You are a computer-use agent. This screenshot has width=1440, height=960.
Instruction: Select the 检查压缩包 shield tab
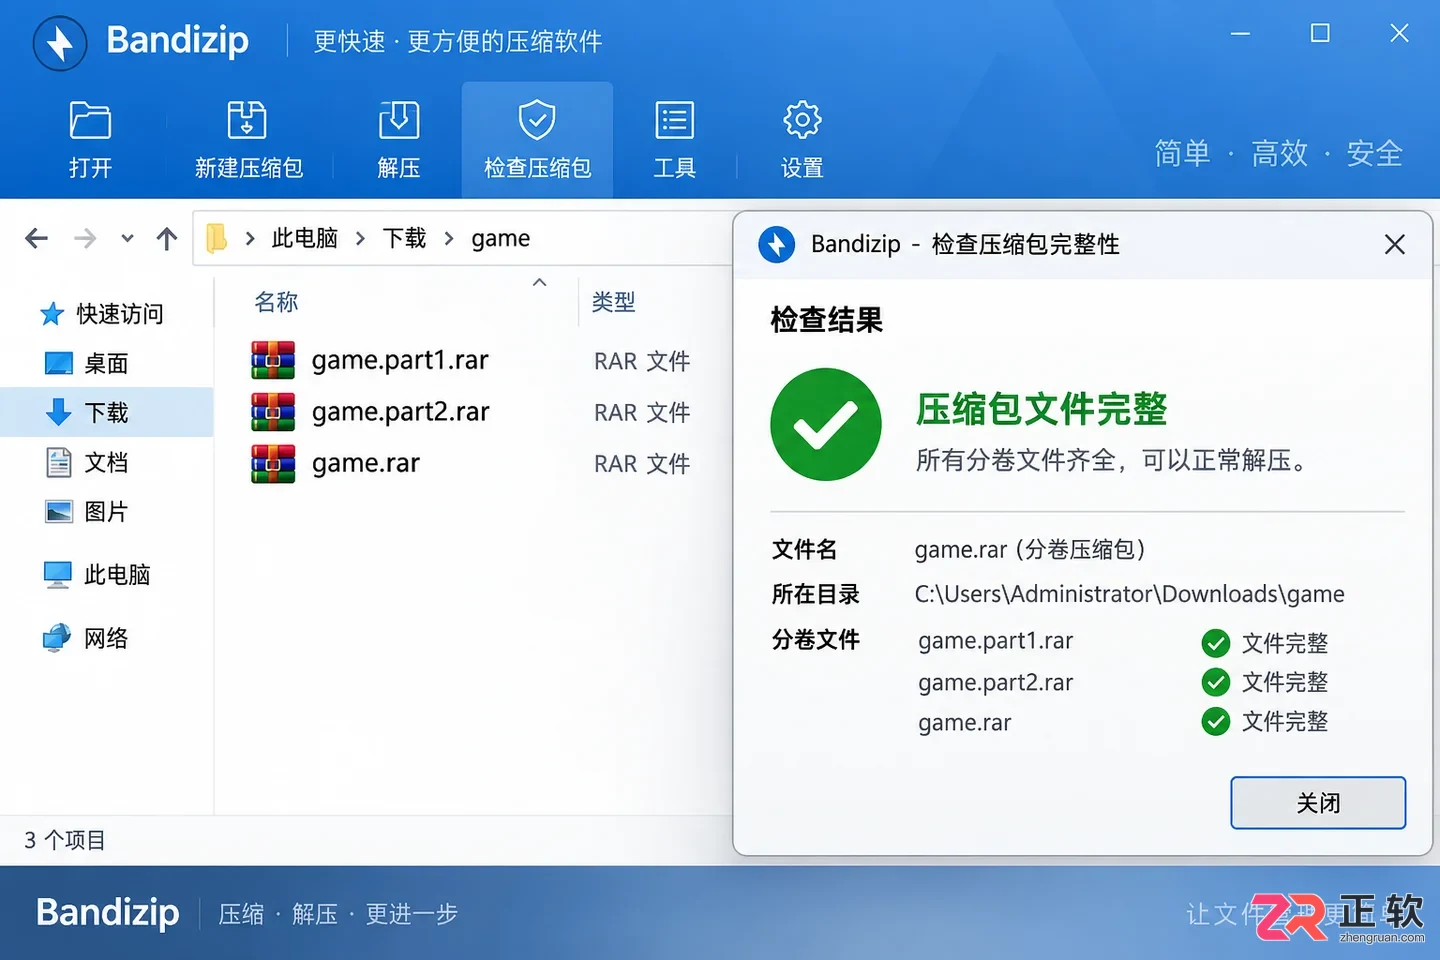pos(537,140)
